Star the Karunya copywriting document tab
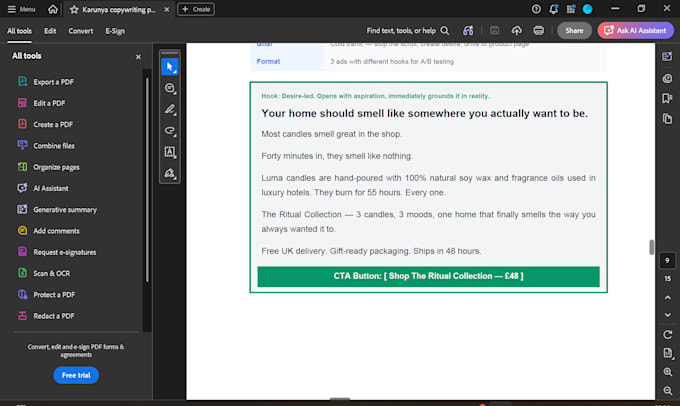680x406 pixels. click(x=74, y=10)
